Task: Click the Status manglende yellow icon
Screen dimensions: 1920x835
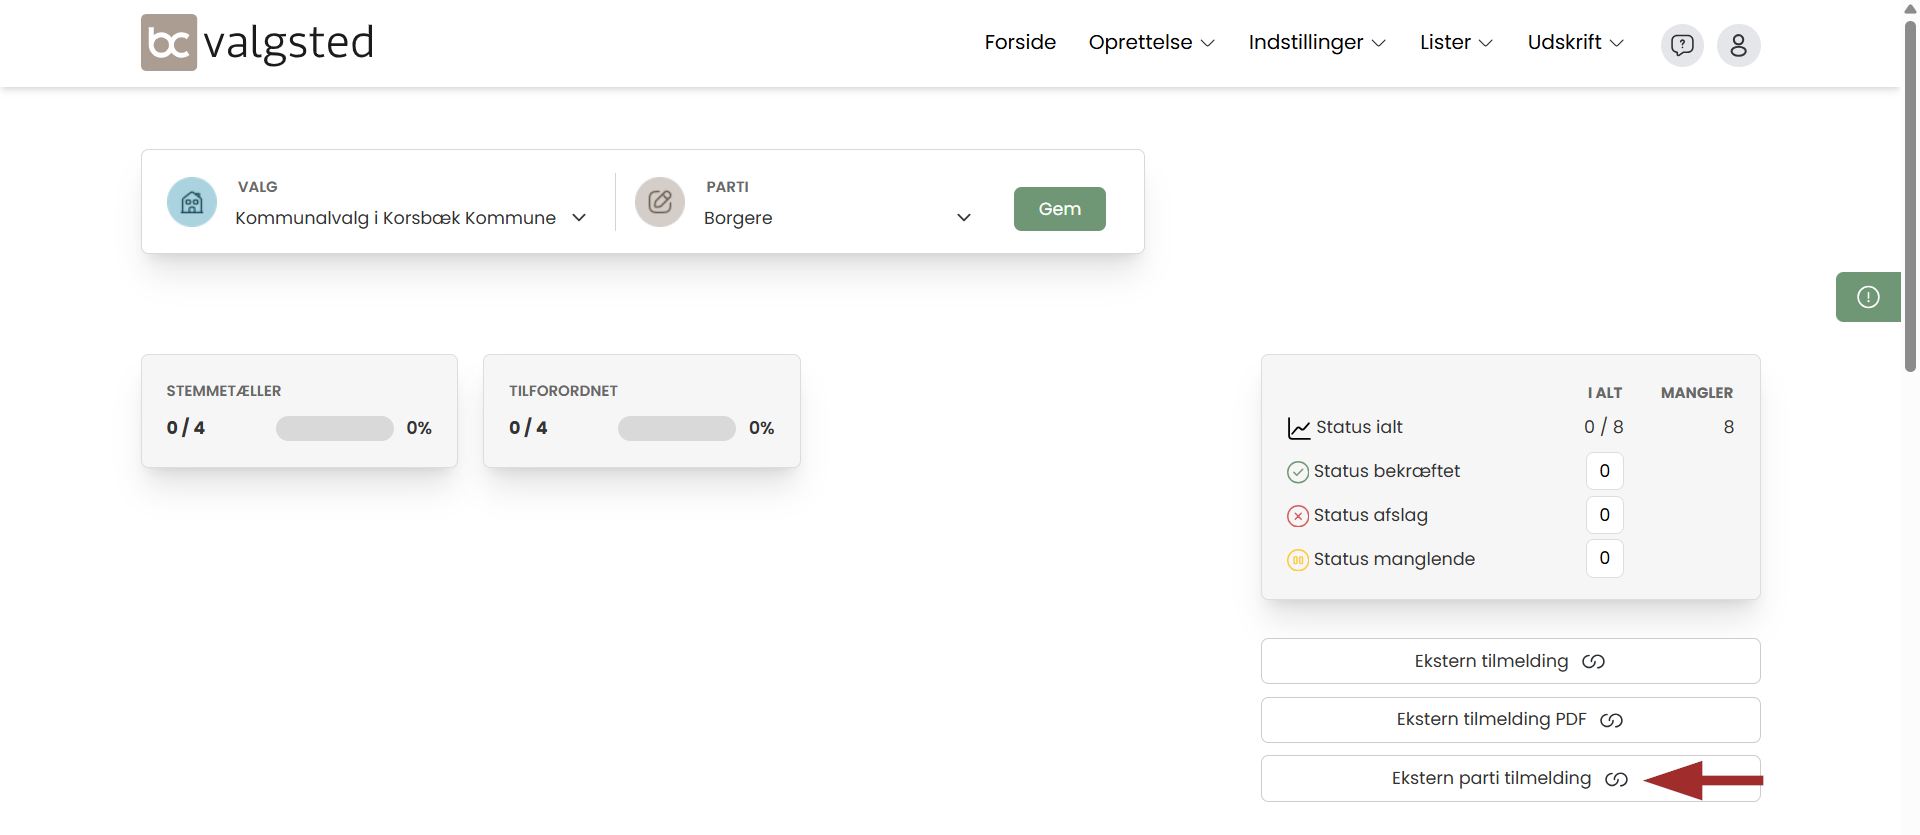Action: coord(1297,560)
